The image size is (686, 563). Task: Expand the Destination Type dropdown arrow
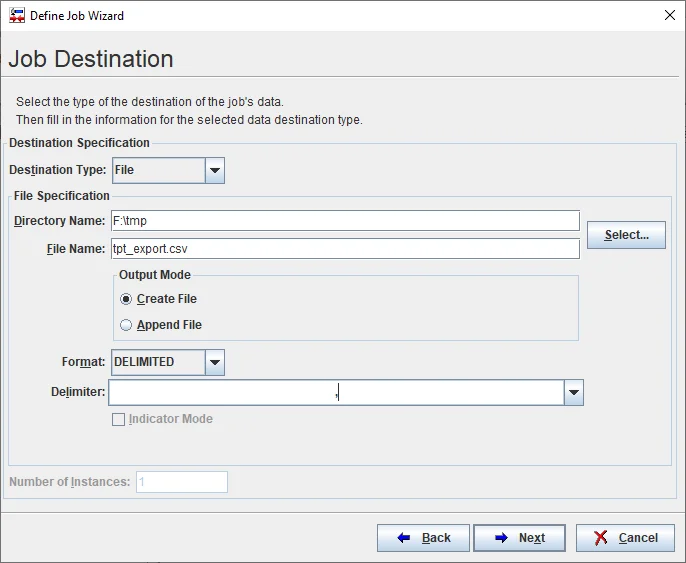tap(214, 170)
